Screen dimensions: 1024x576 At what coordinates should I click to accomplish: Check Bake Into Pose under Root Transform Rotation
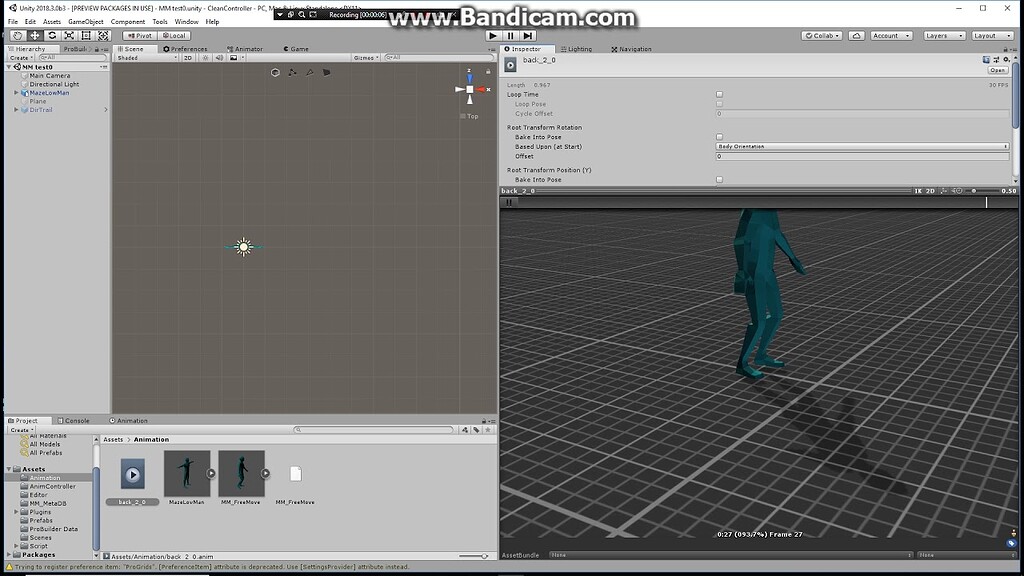tap(717, 135)
